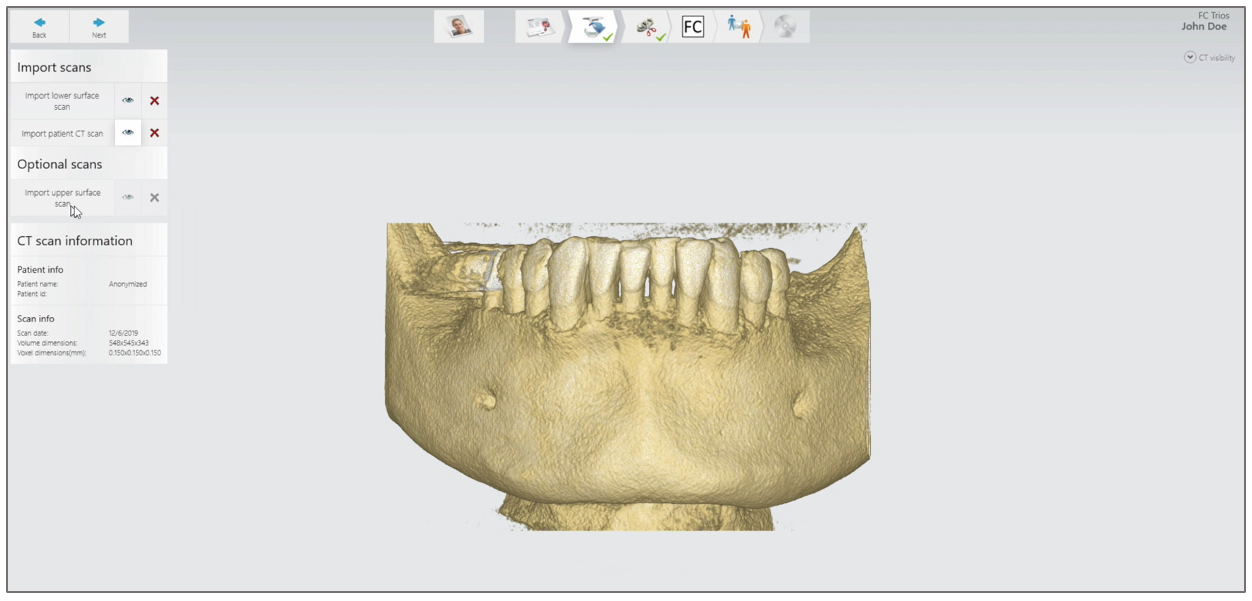This screenshot has width=1252, height=601.
Task: Toggle visibility of the patient CT scan
Action: pos(127,132)
